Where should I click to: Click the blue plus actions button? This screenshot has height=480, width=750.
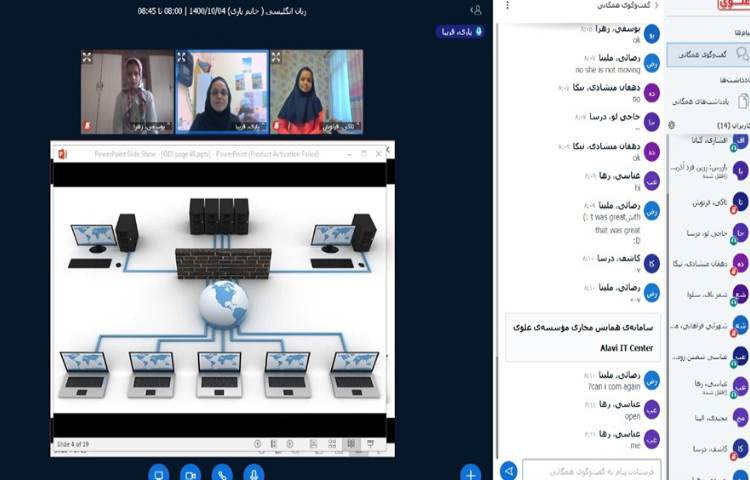pos(470,473)
